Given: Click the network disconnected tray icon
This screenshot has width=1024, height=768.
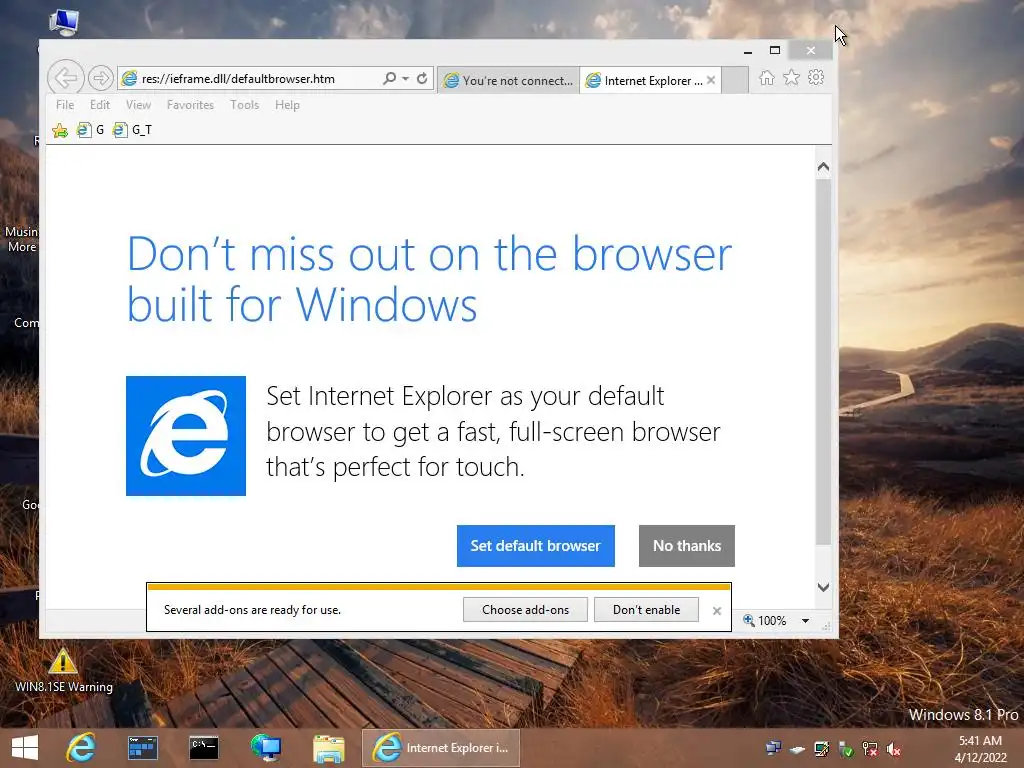Looking at the screenshot, I should (x=870, y=749).
